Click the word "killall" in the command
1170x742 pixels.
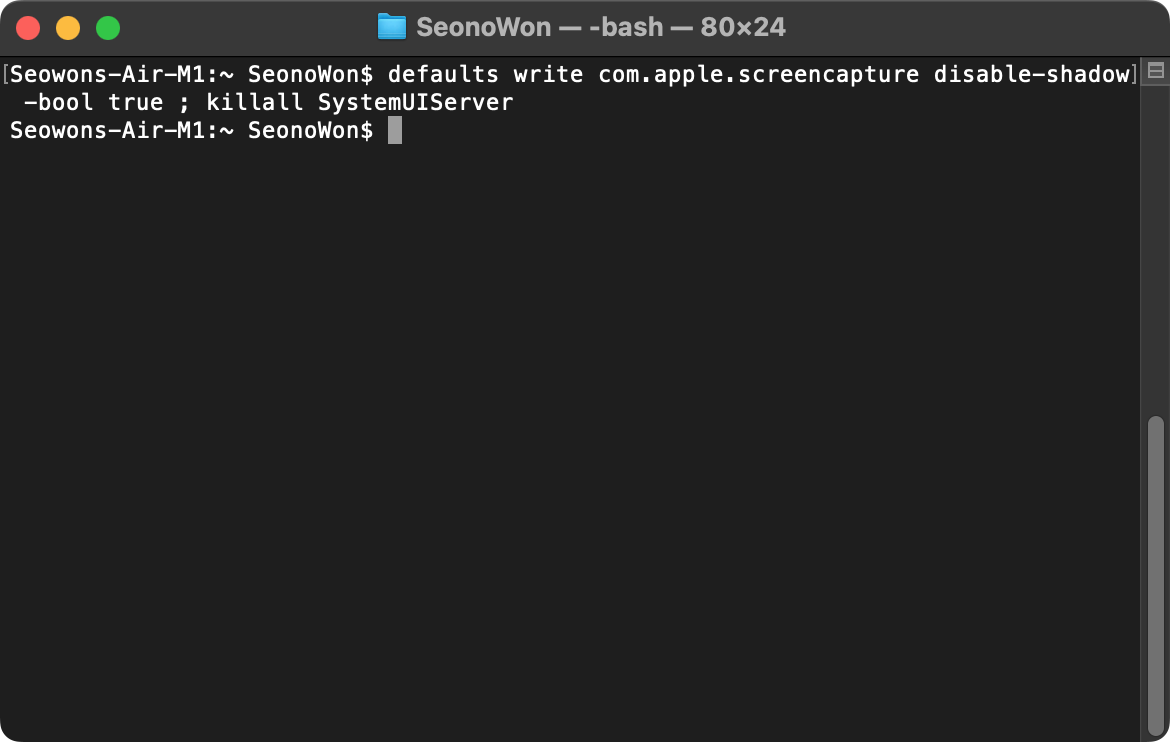click(x=255, y=102)
